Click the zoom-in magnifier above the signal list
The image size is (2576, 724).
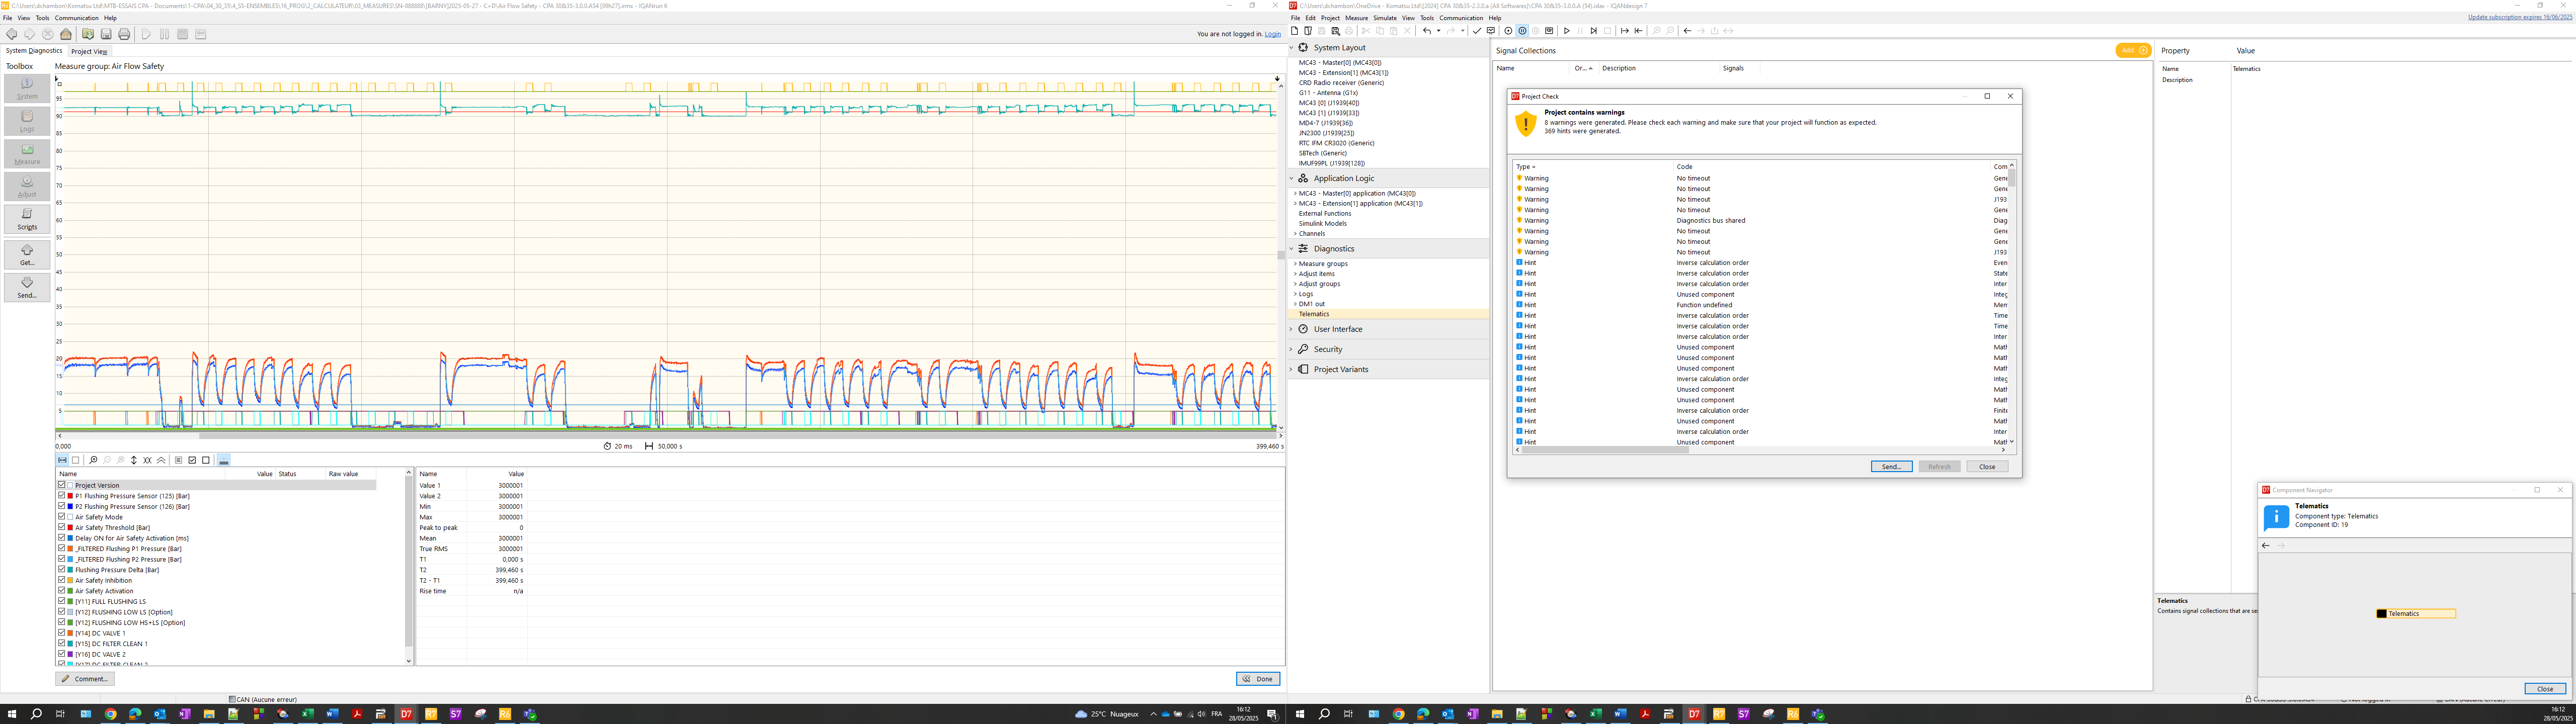93,460
